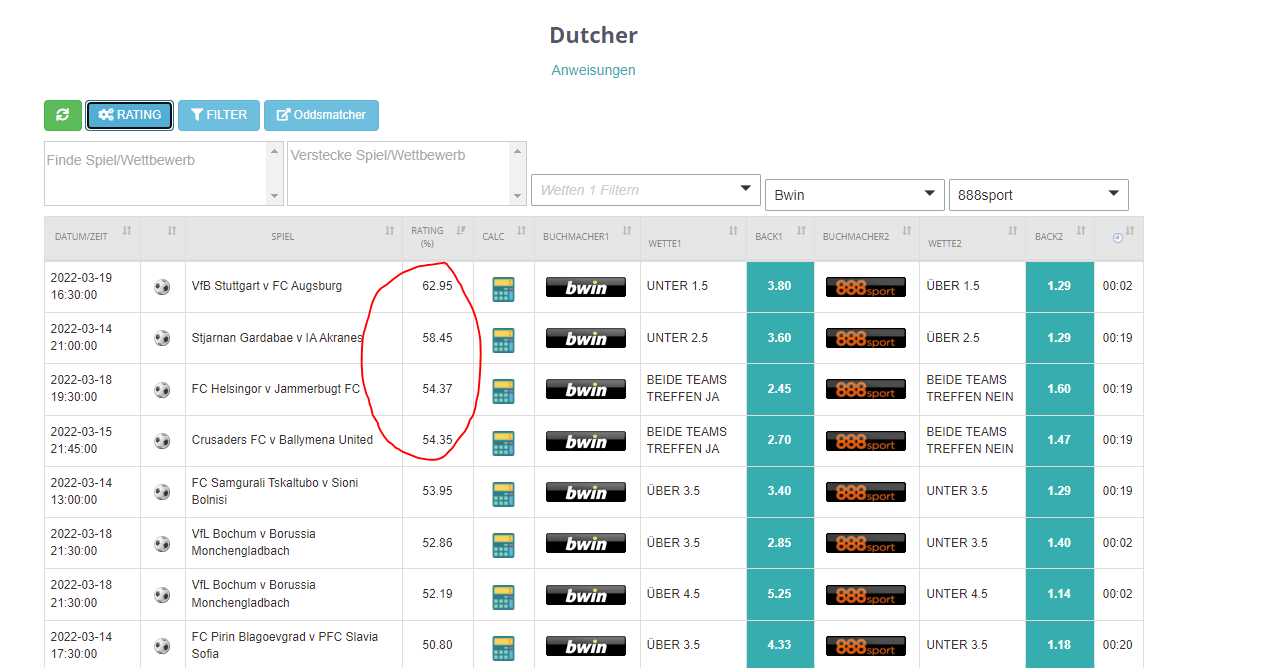1275x668 pixels.
Task: Click back odds 5.25 for Bochum row
Action: pos(780,594)
